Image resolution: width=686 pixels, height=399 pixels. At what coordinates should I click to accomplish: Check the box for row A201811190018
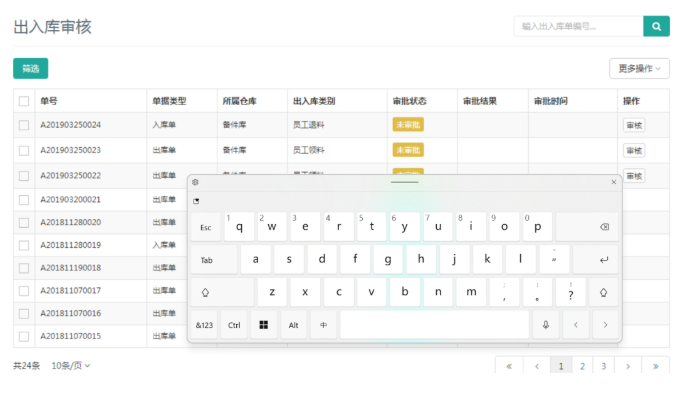(24, 268)
